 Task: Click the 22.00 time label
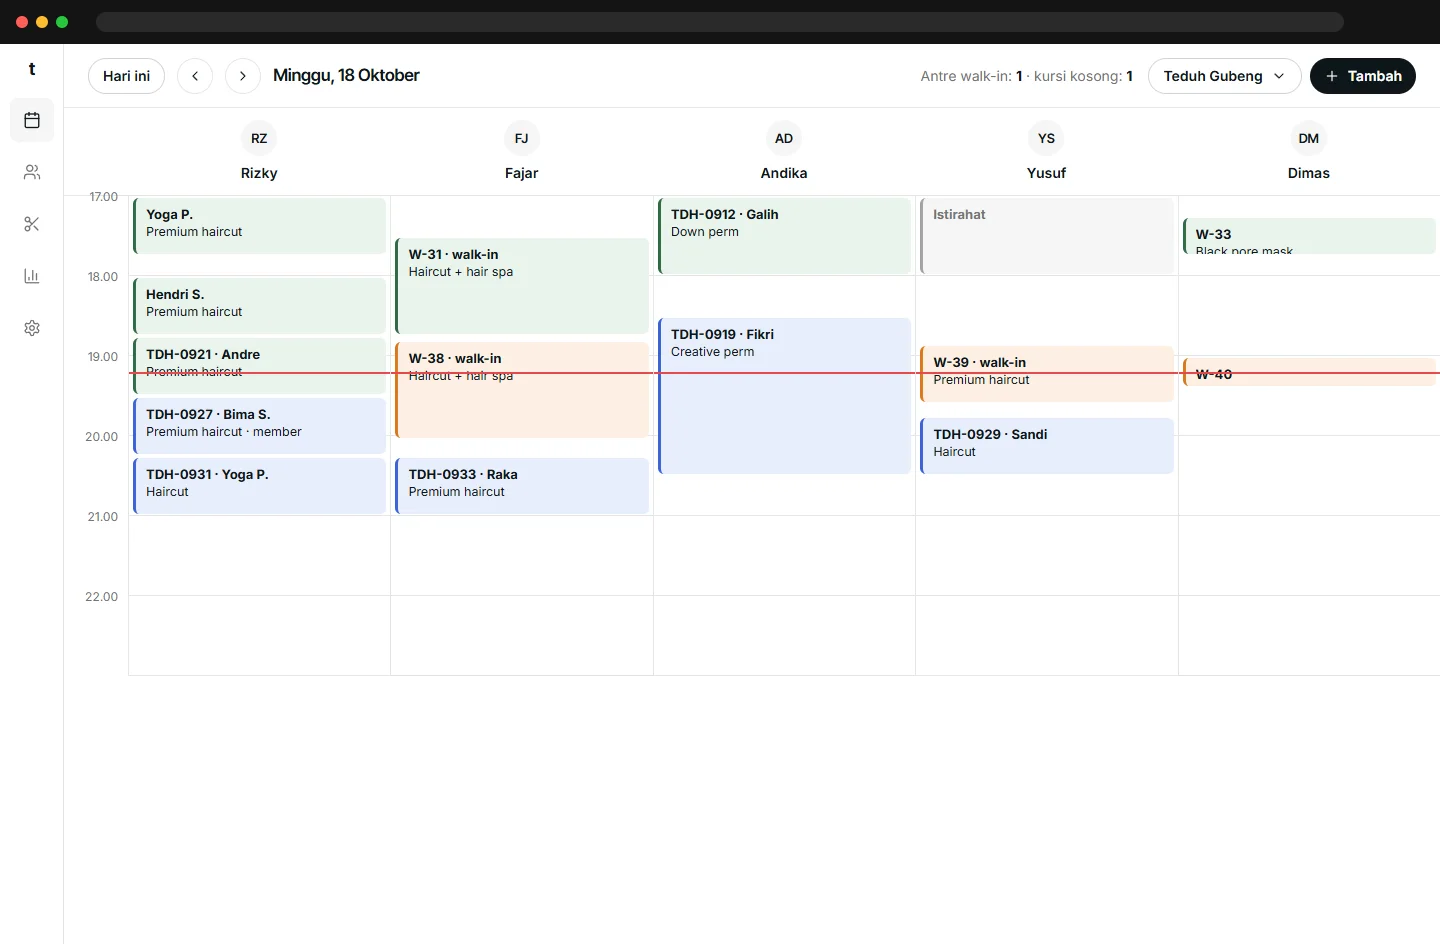(x=101, y=597)
